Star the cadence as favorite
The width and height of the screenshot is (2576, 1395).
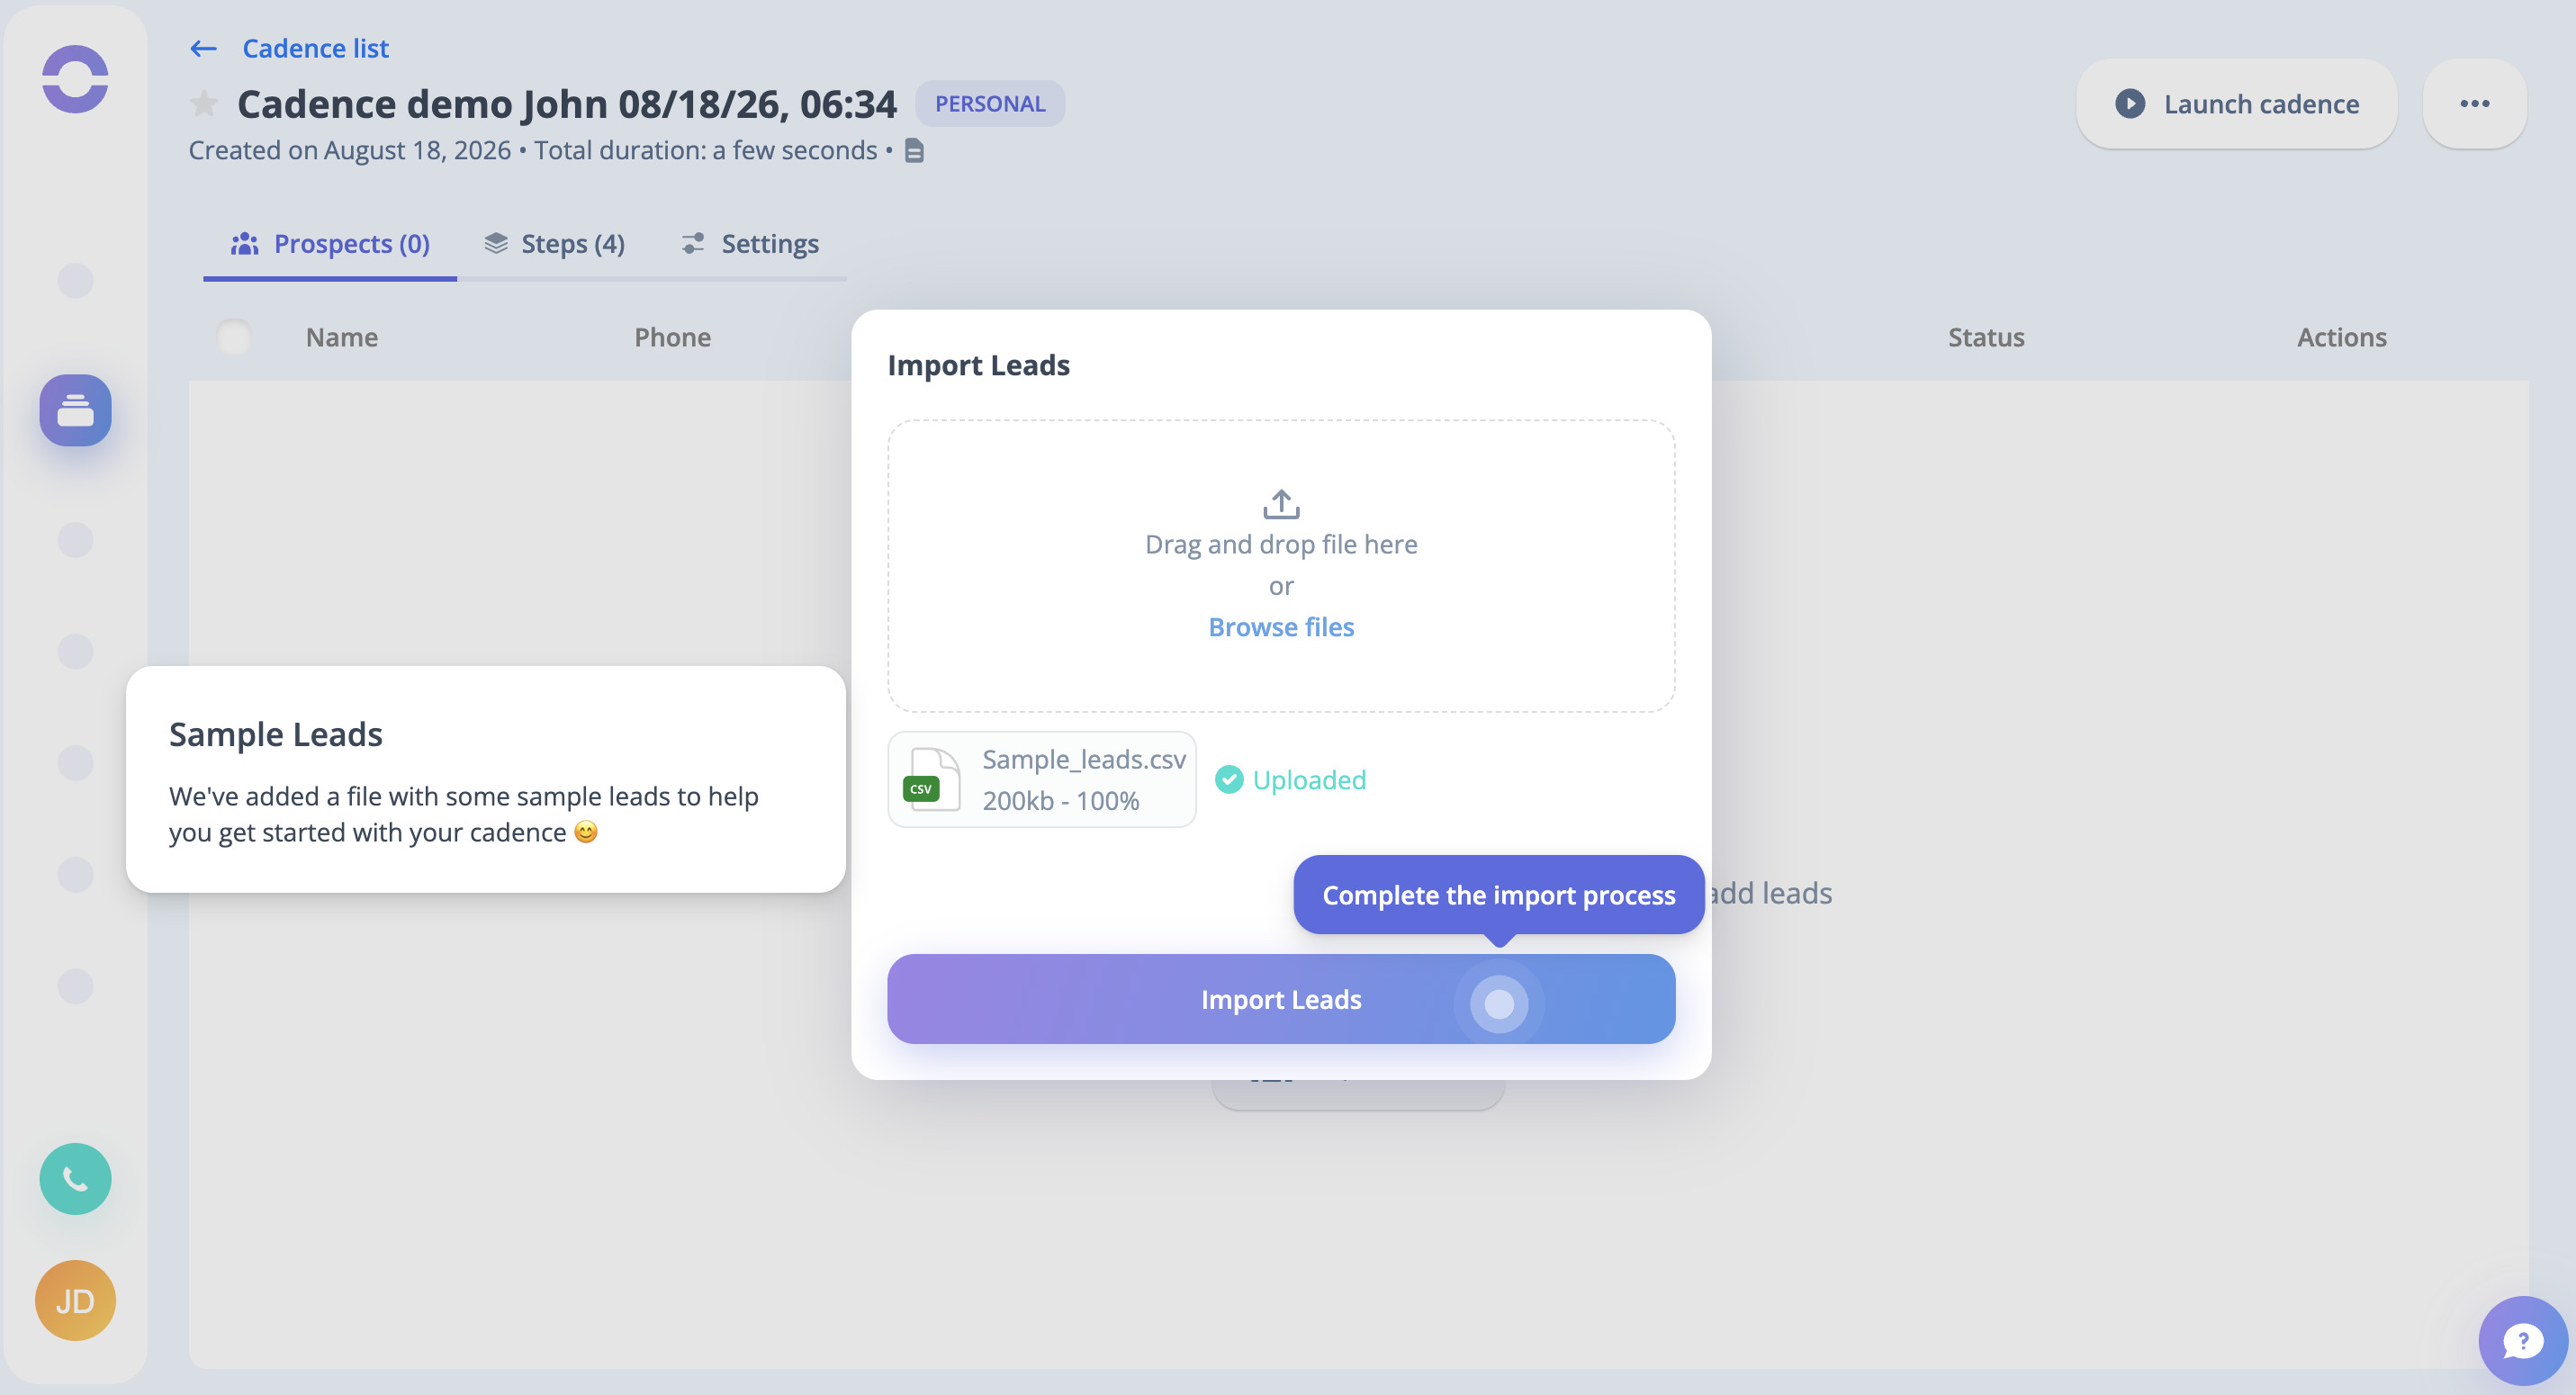coord(204,103)
